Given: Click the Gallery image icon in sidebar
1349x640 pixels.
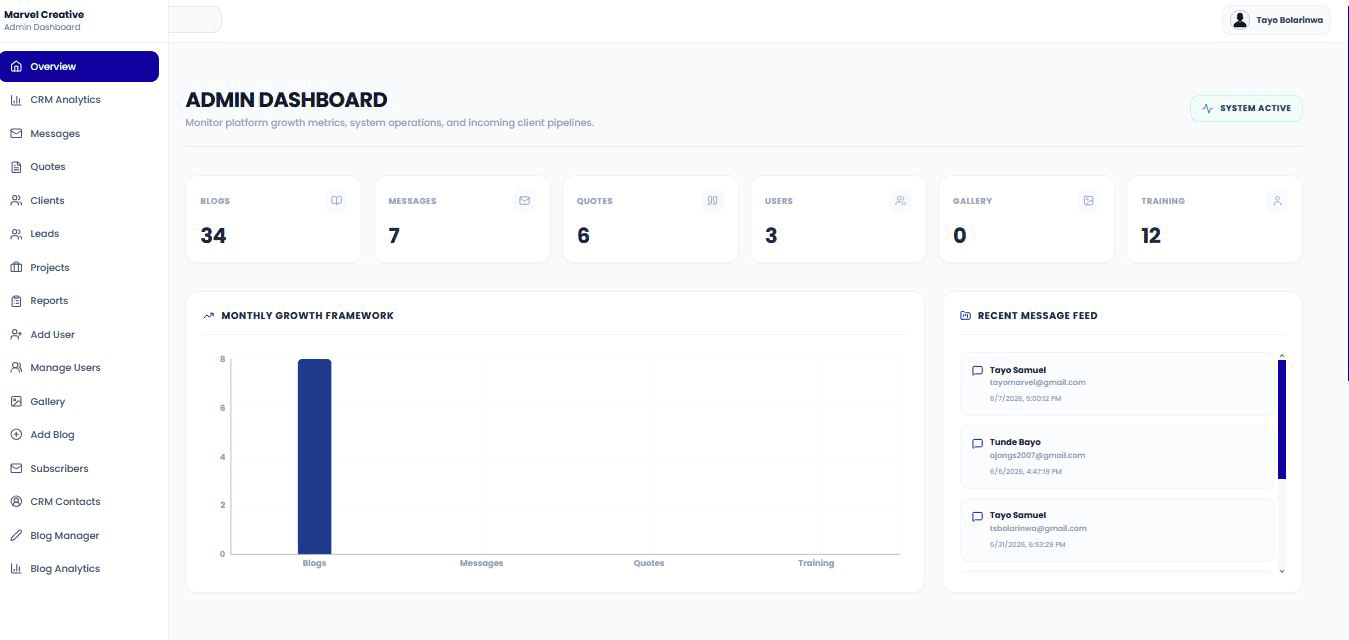Looking at the screenshot, I should click(16, 402).
